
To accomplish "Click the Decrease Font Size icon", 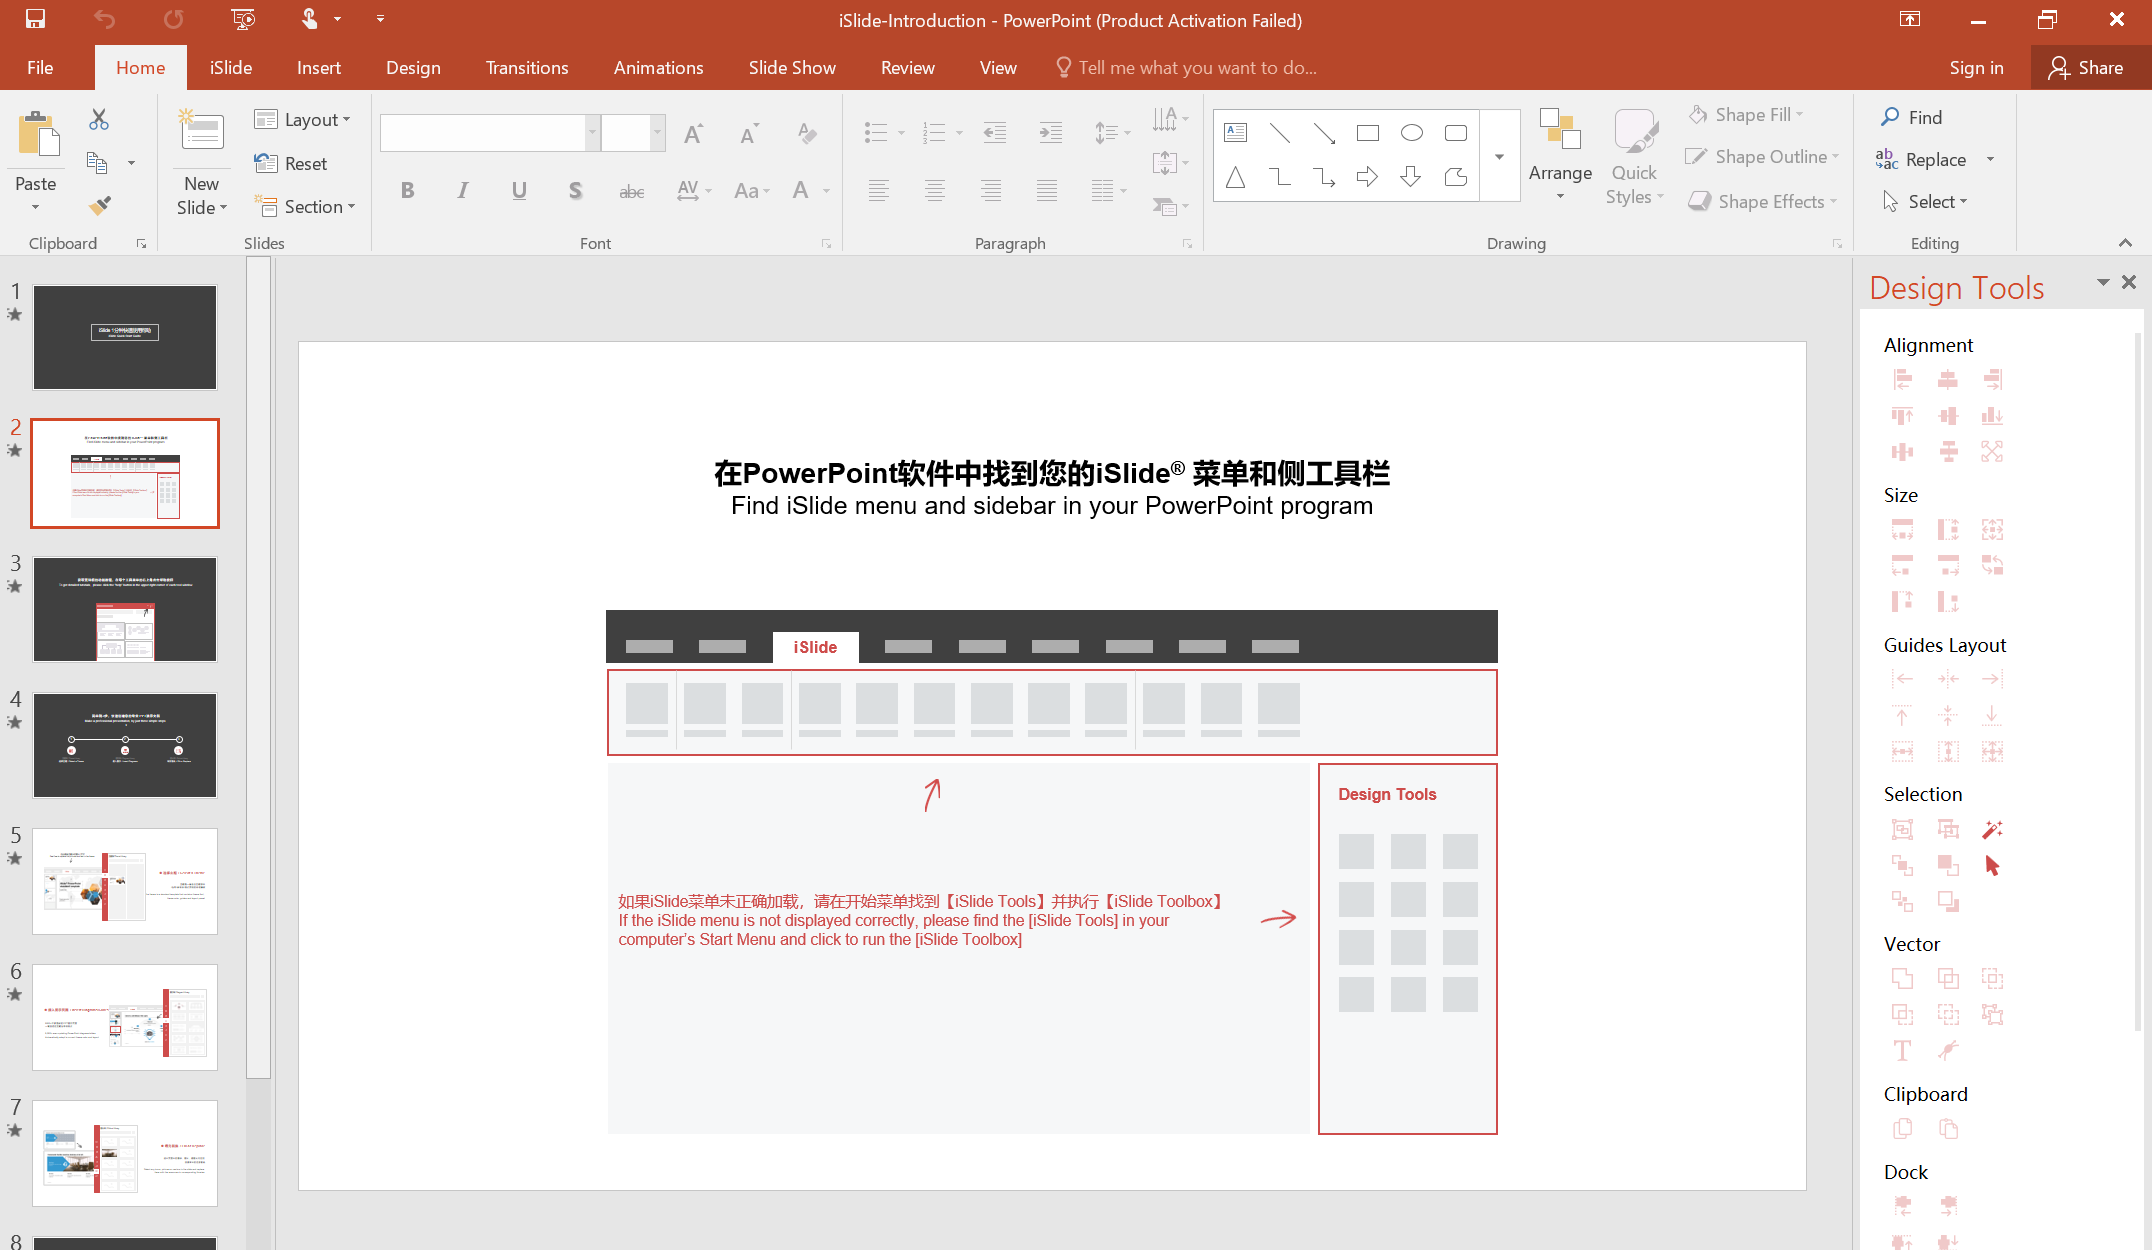I will 749,133.
